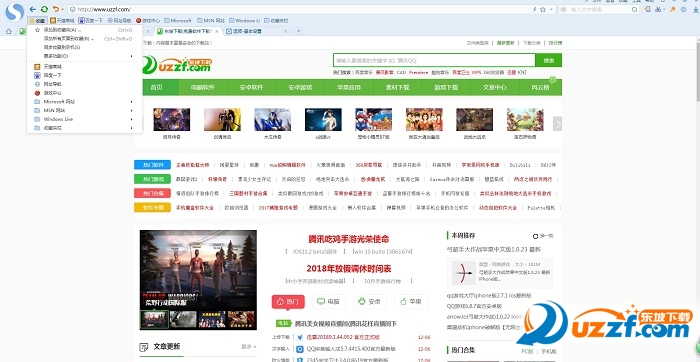The width and height of the screenshot is (700, 362).
Task: Click the star icon inside the address bar
Action: coord(543,9)
